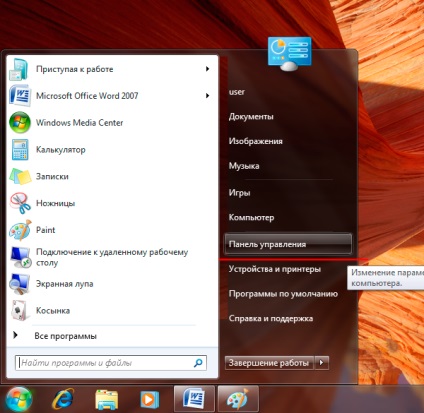Click the Экранная лупа magnifier icon

coord(20,284)
